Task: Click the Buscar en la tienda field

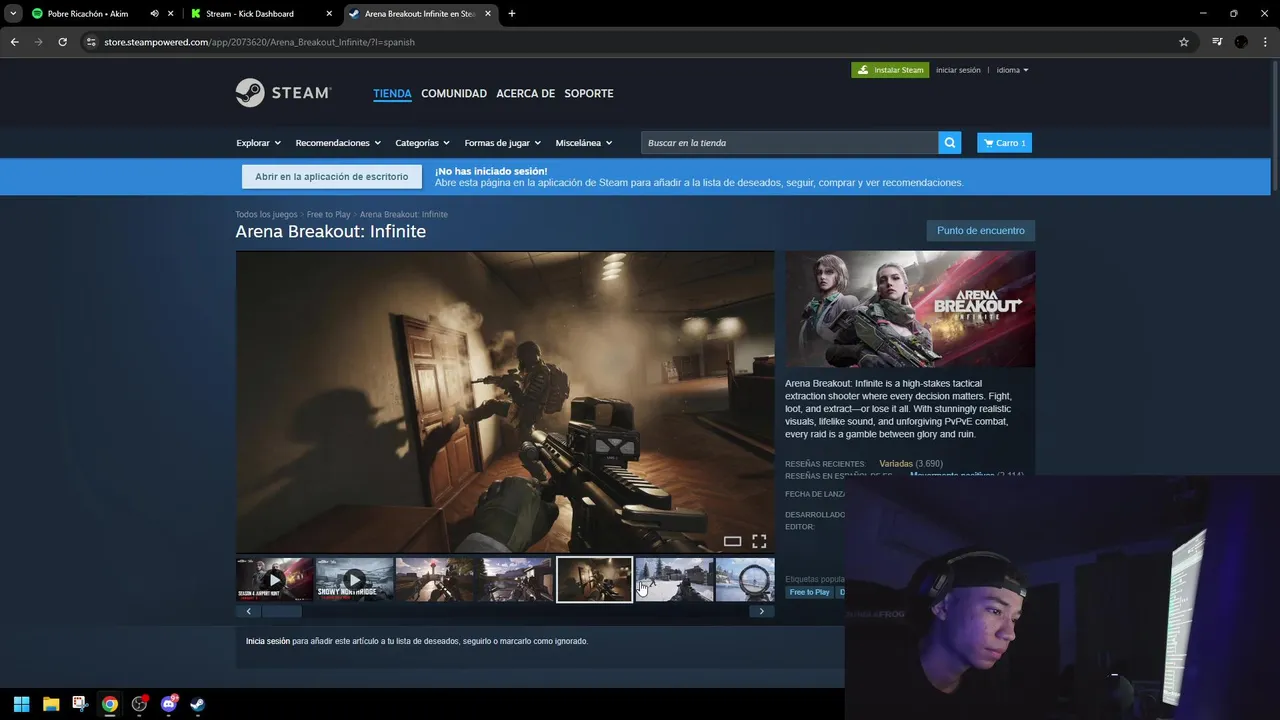Action: click(x=790, y=143)
